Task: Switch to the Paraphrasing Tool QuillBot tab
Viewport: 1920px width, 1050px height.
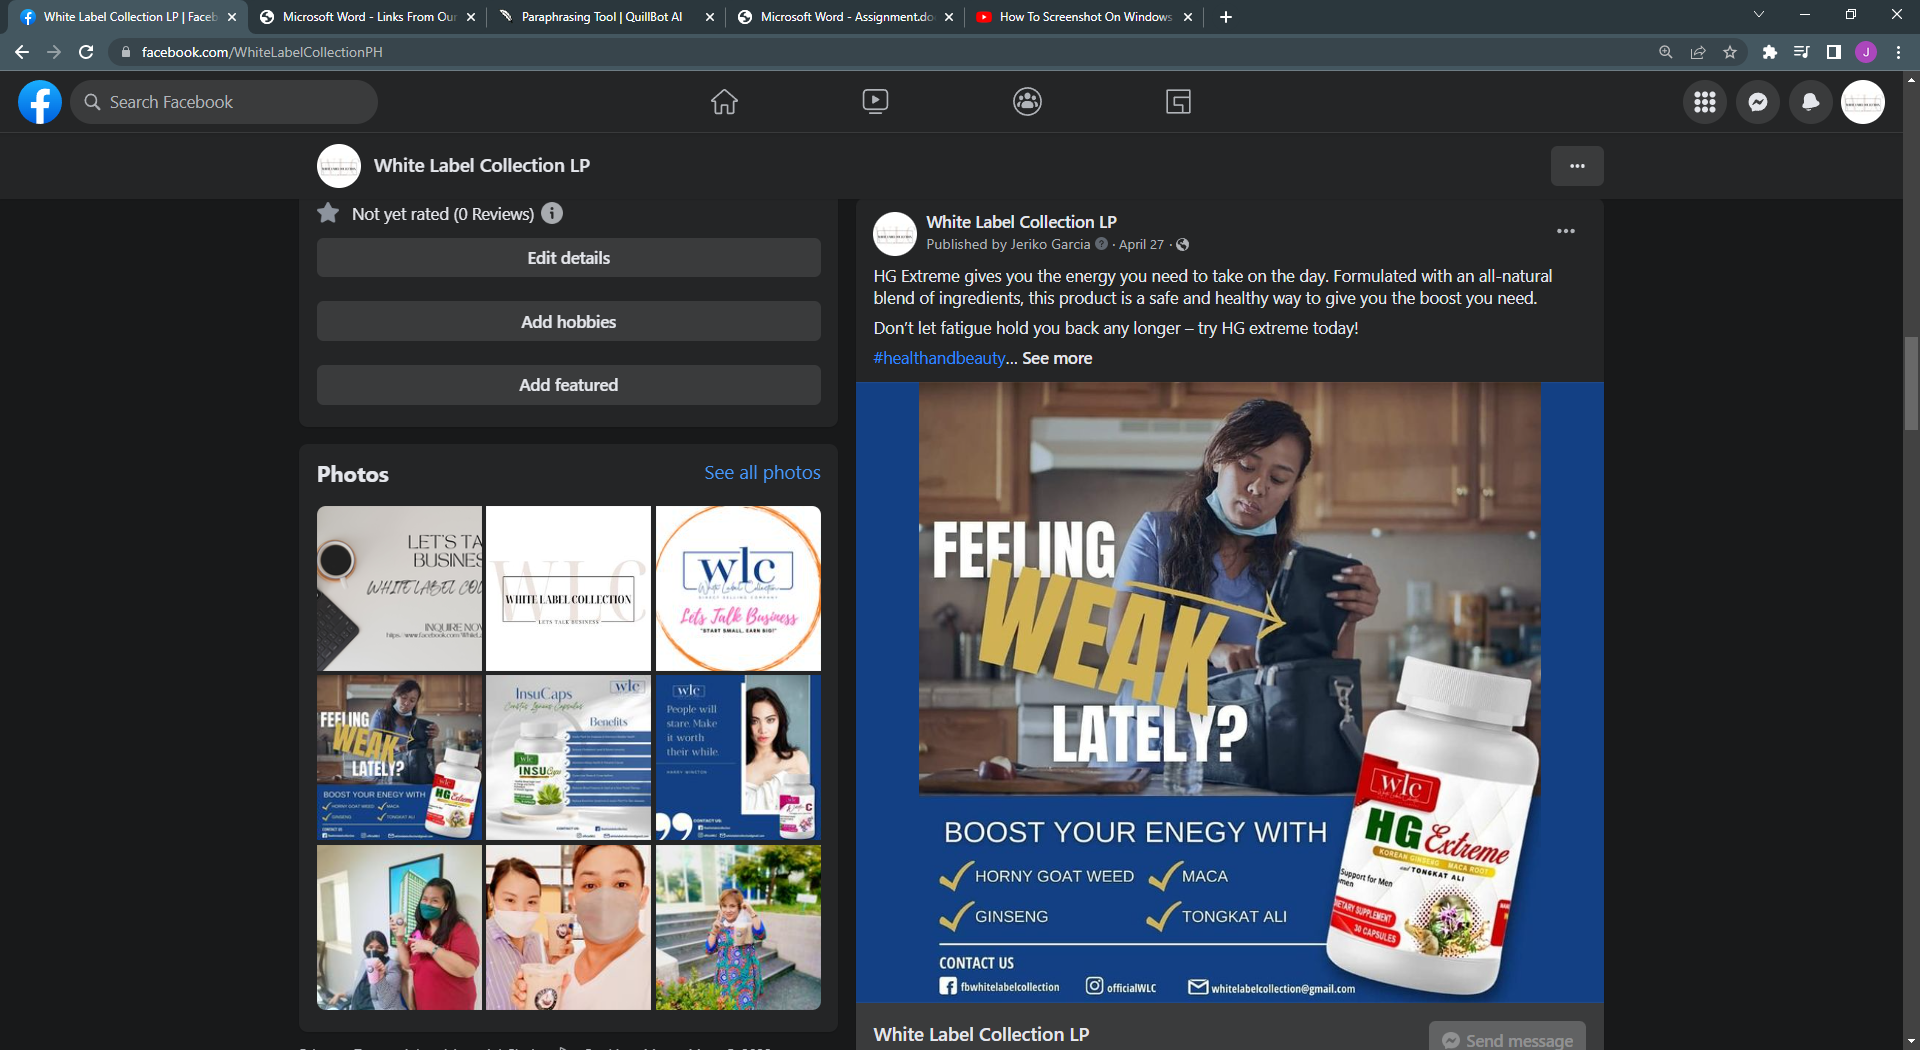Action: pyautogui.click(x=606, y=17)
